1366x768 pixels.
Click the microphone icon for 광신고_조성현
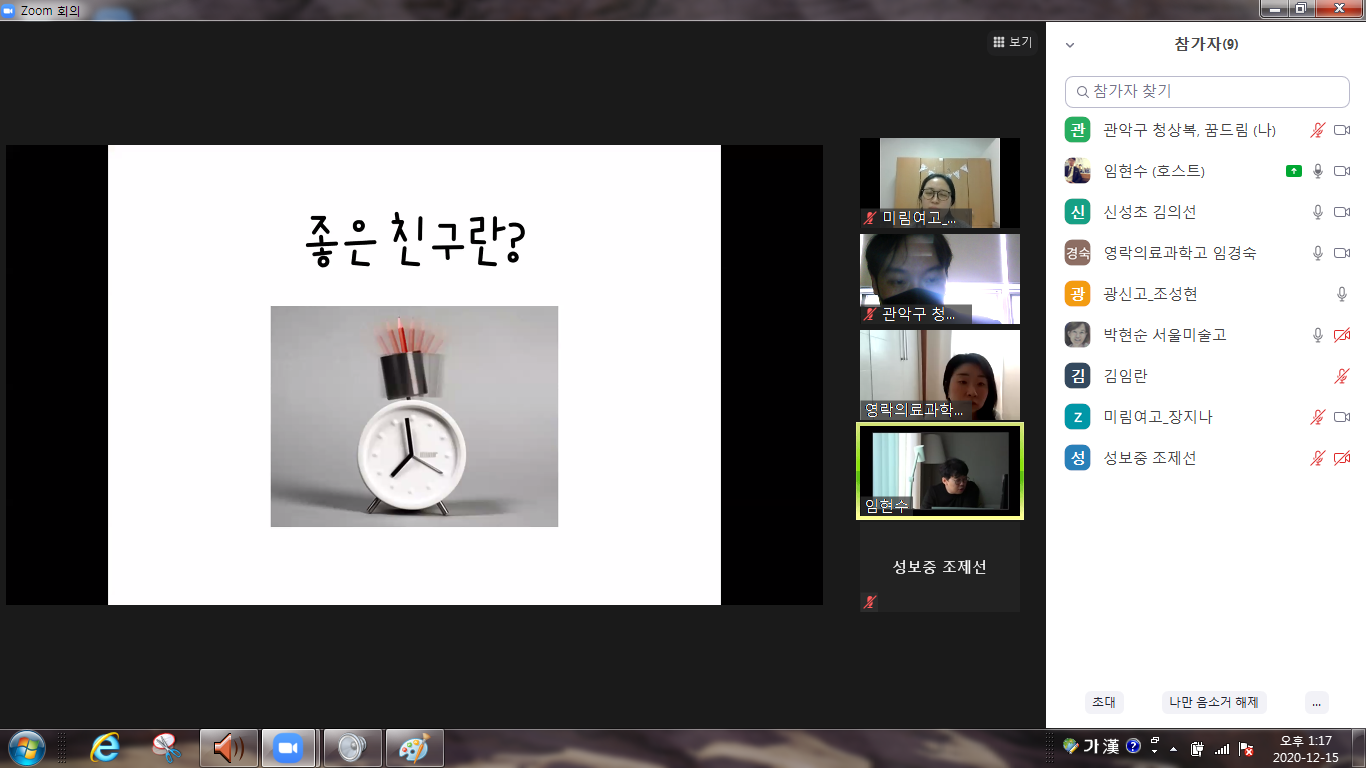(x=1342, y=294)
